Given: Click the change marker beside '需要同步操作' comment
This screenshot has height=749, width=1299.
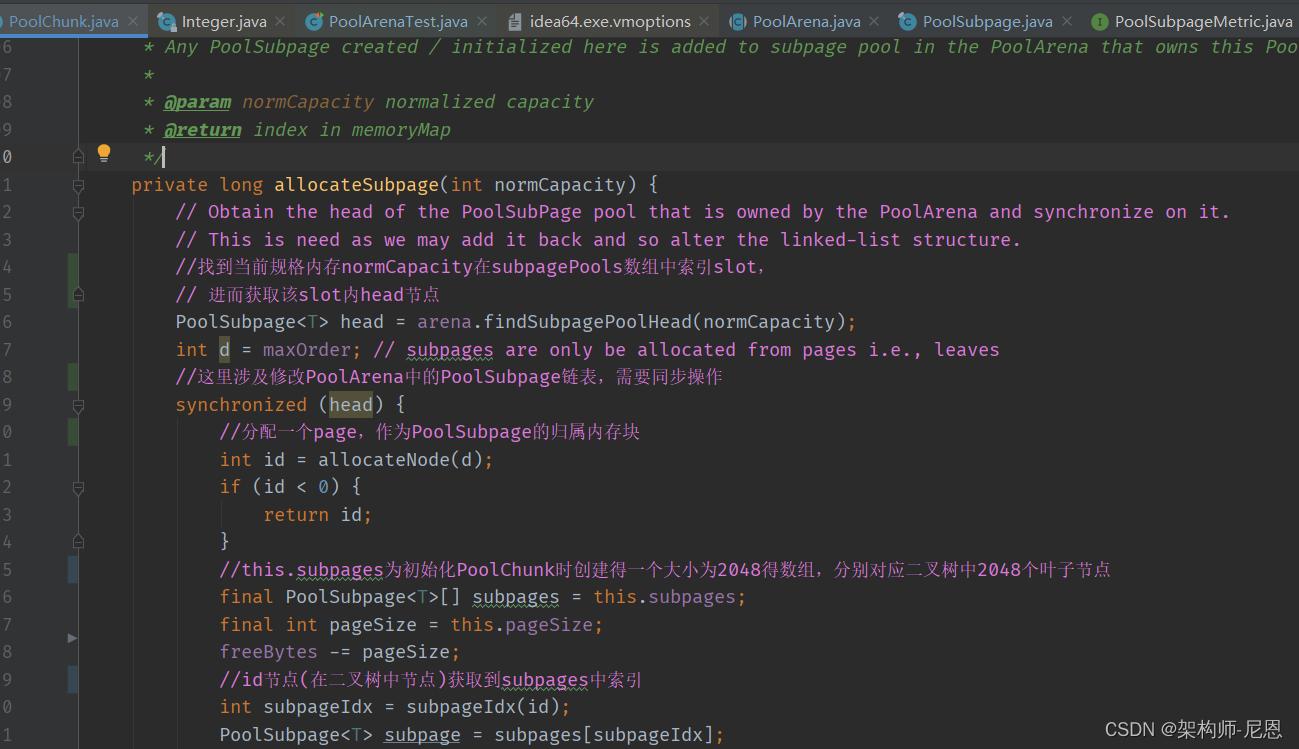Looking at the screenshot, I should pos(72,377).
